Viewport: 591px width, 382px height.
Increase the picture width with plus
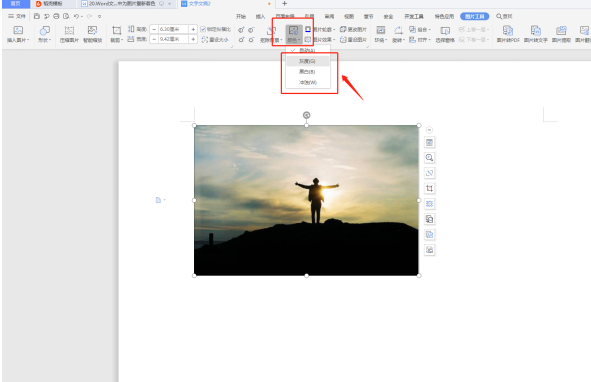(x=193, y=39)
